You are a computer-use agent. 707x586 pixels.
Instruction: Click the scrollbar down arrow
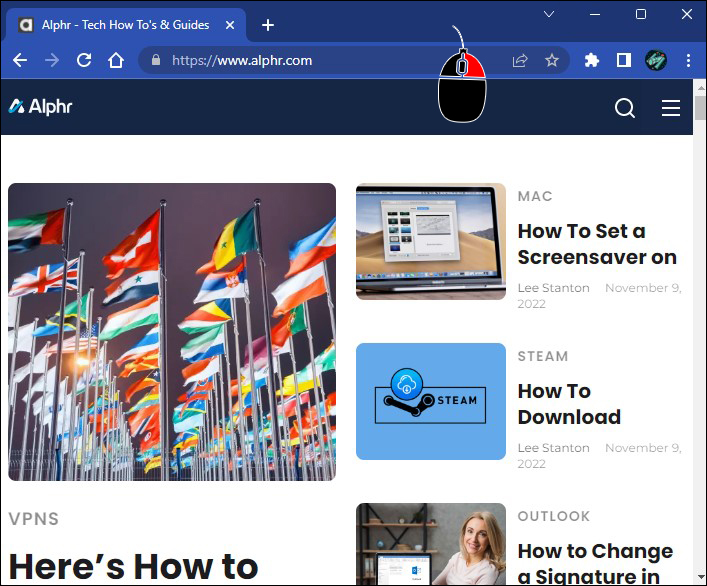tap(700, 577)
